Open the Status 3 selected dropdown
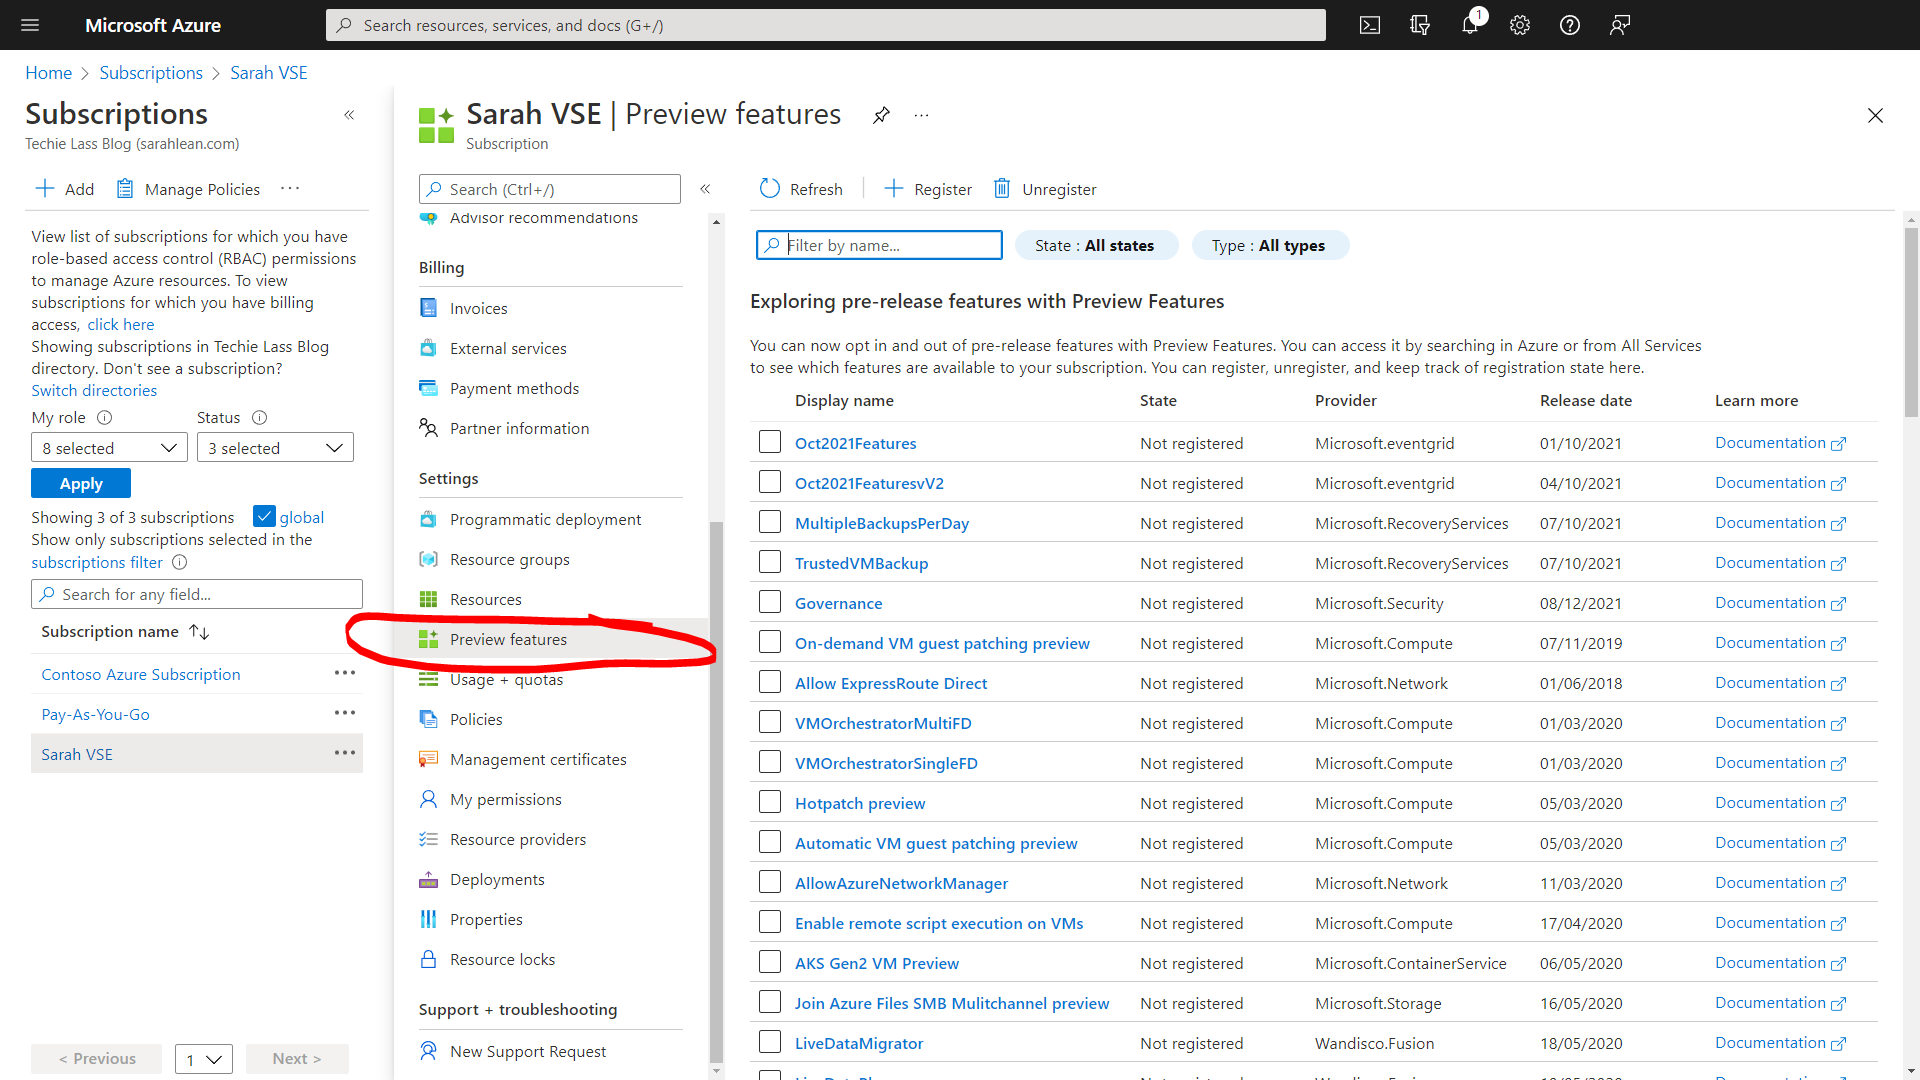1920x1080 pixels. [275, 448]
